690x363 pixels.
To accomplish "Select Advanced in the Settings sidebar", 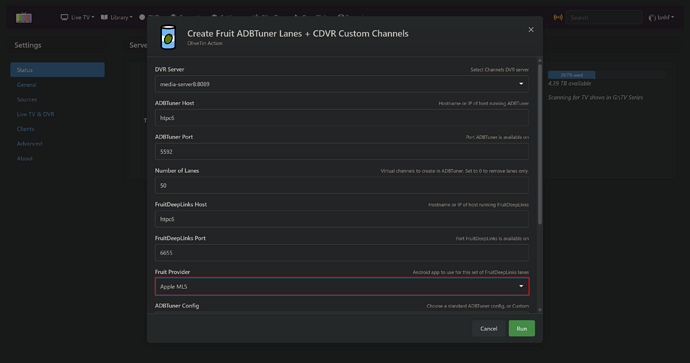I will (x=29, y=143).
